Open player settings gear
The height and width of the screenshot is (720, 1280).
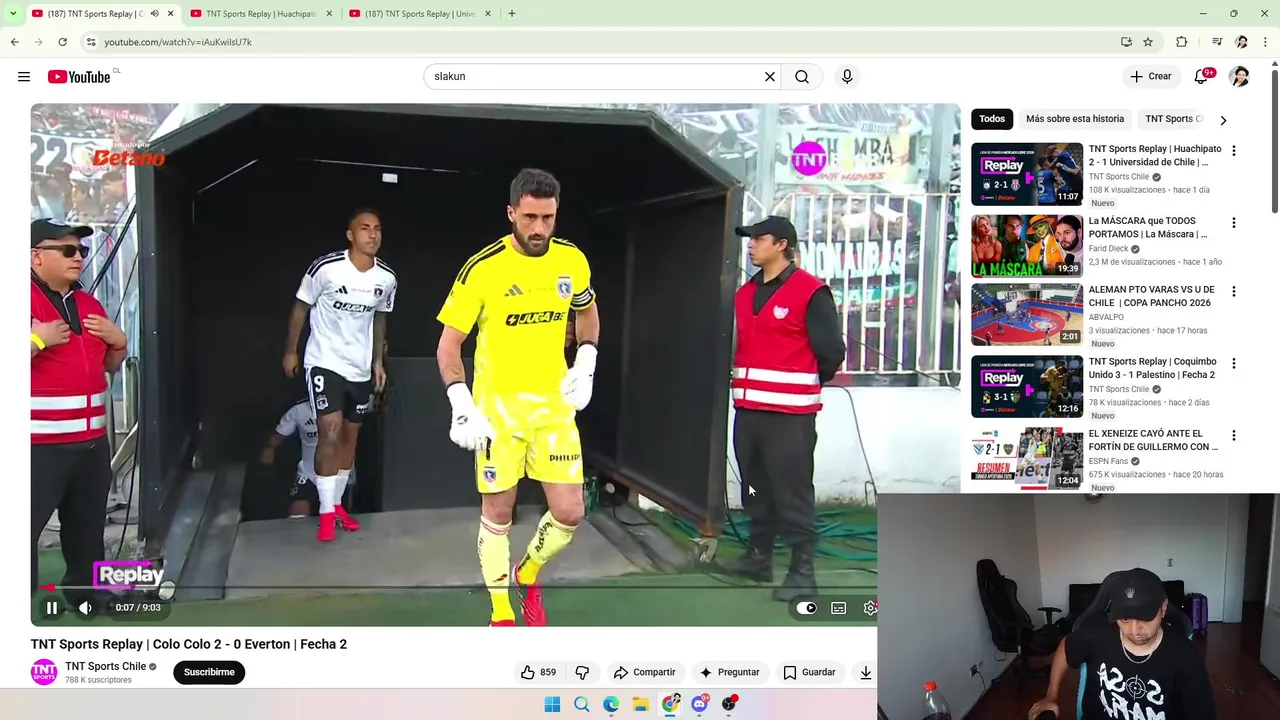(x=870, y=607)
